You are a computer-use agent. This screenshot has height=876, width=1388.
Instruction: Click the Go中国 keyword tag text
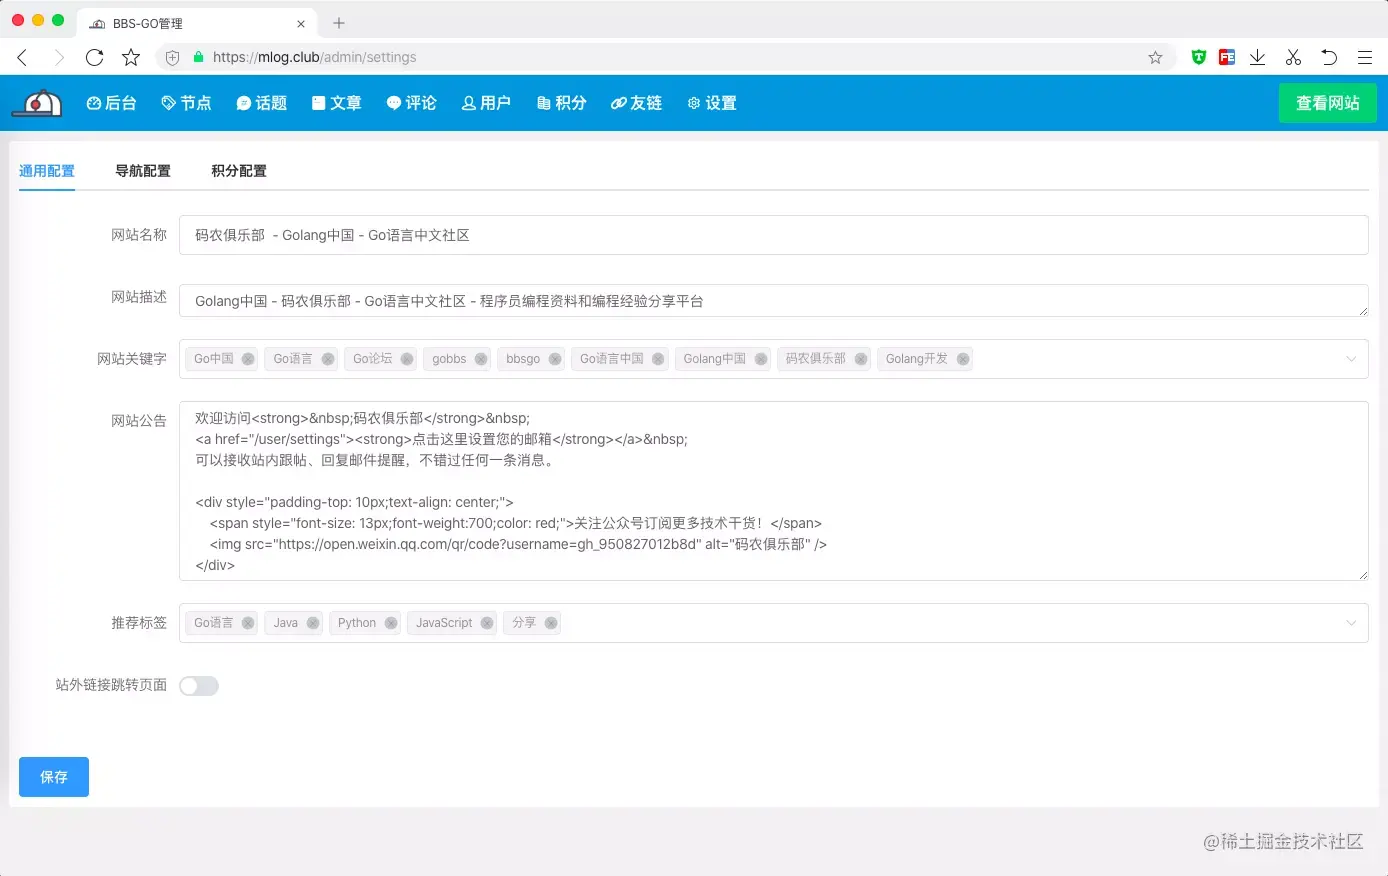214,359
